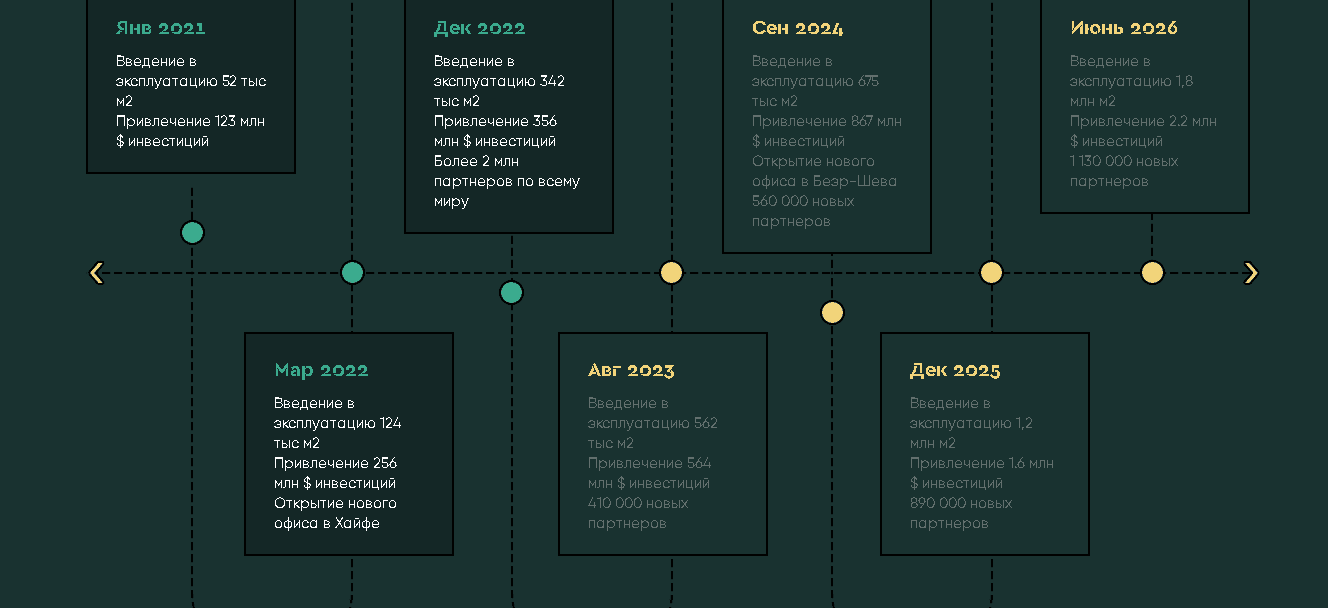Screen dimensions: 1328x608
Task: Click the Июнь 2026 card heading
Action: (1124, 28)
